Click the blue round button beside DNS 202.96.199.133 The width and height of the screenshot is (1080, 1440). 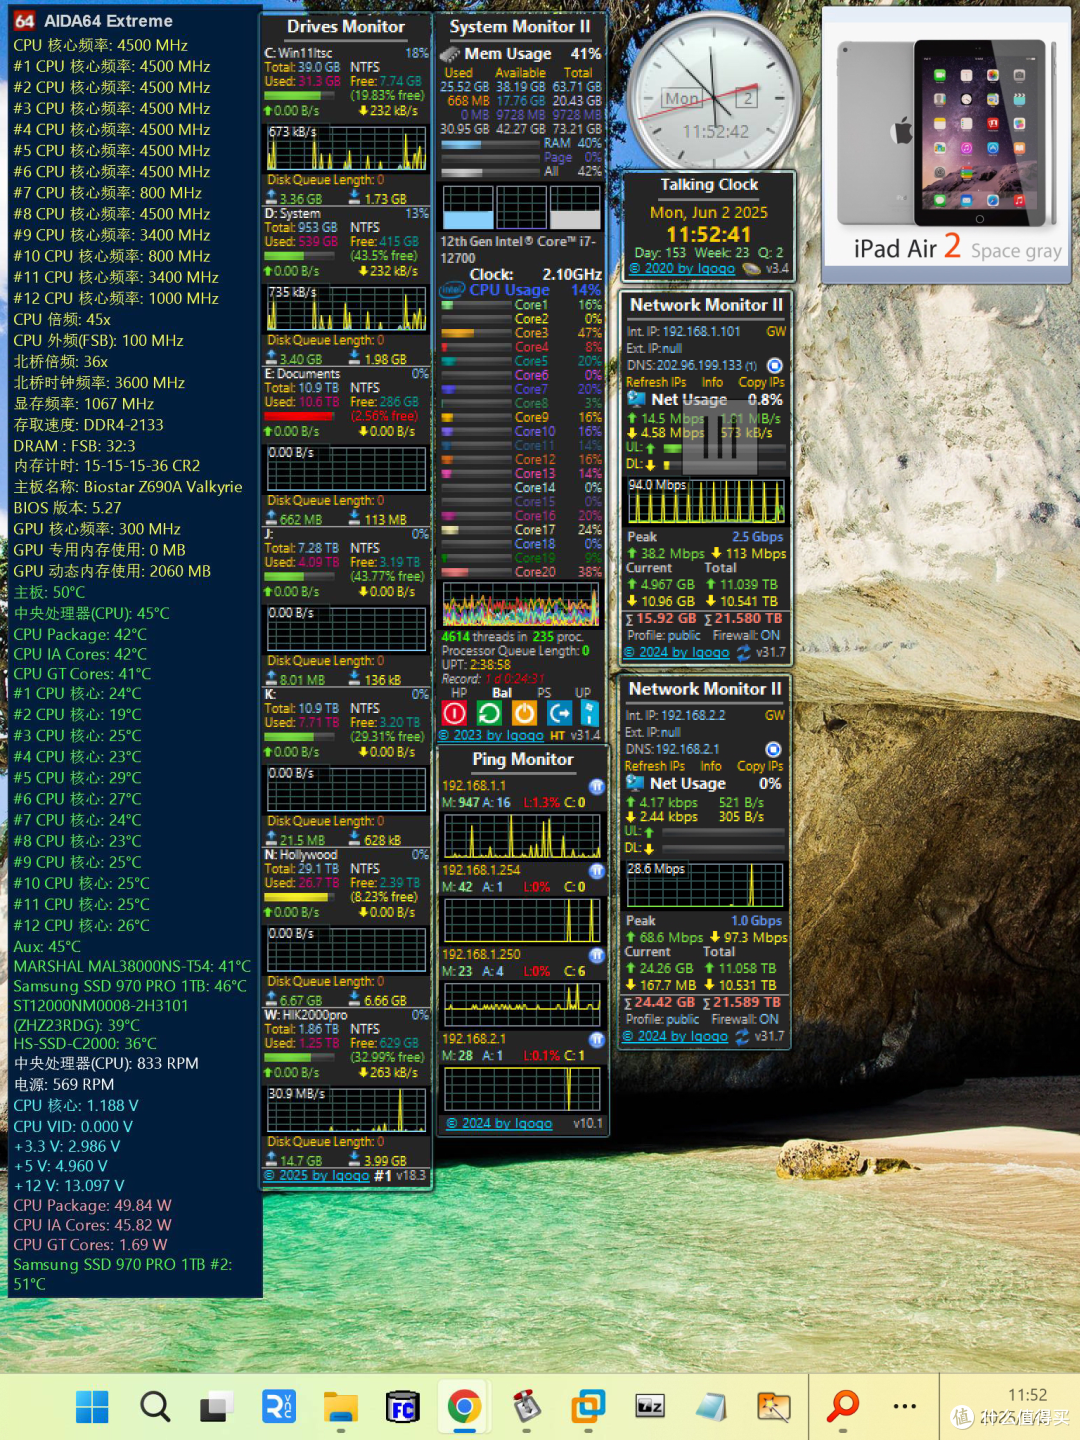point(774,366)
